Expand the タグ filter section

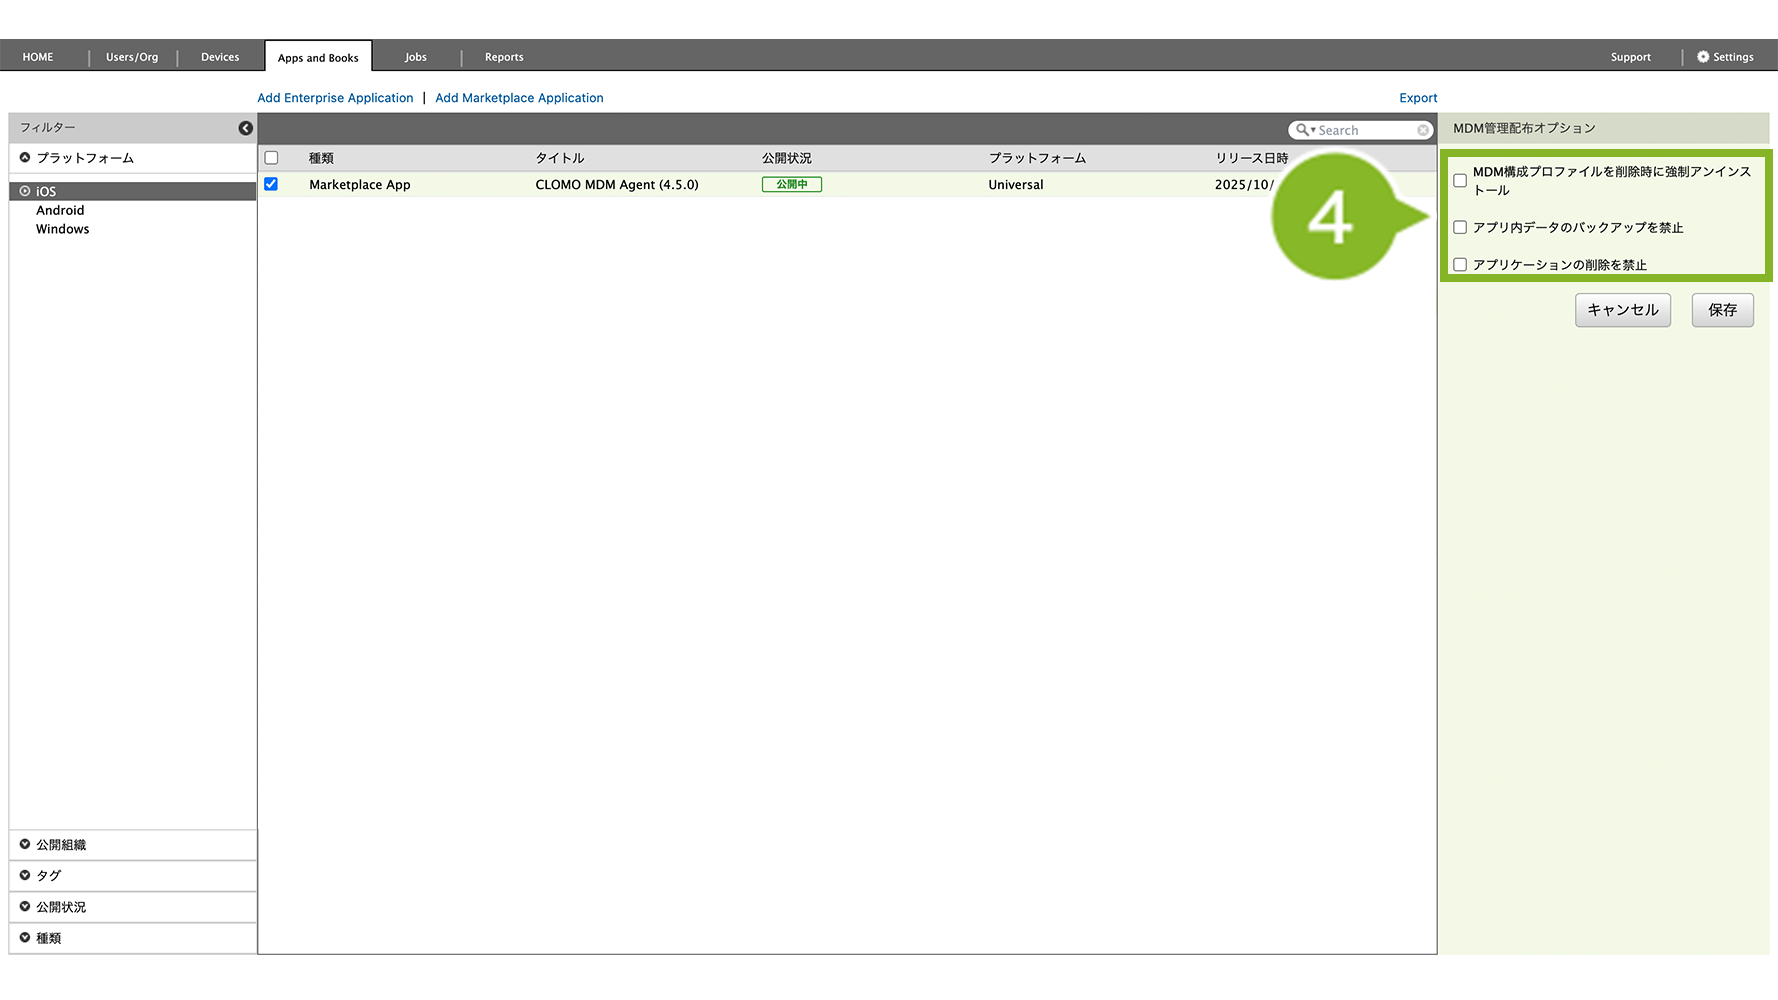25,875
